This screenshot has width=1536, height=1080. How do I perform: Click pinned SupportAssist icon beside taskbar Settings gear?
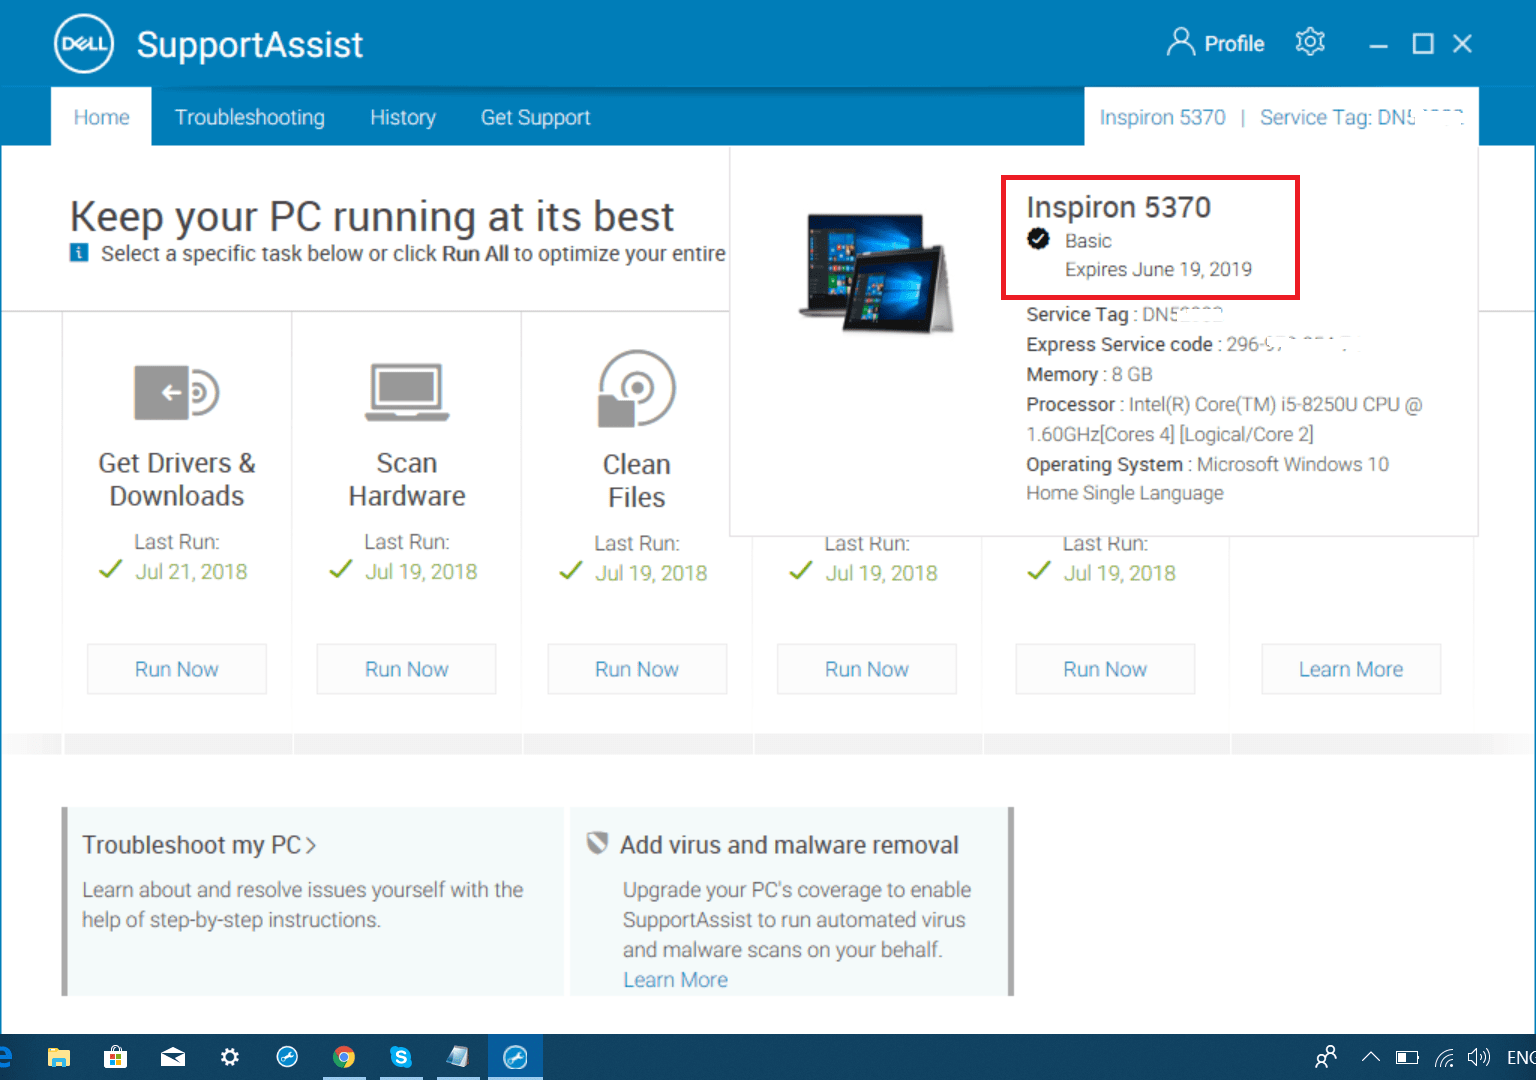point(287,1057)
